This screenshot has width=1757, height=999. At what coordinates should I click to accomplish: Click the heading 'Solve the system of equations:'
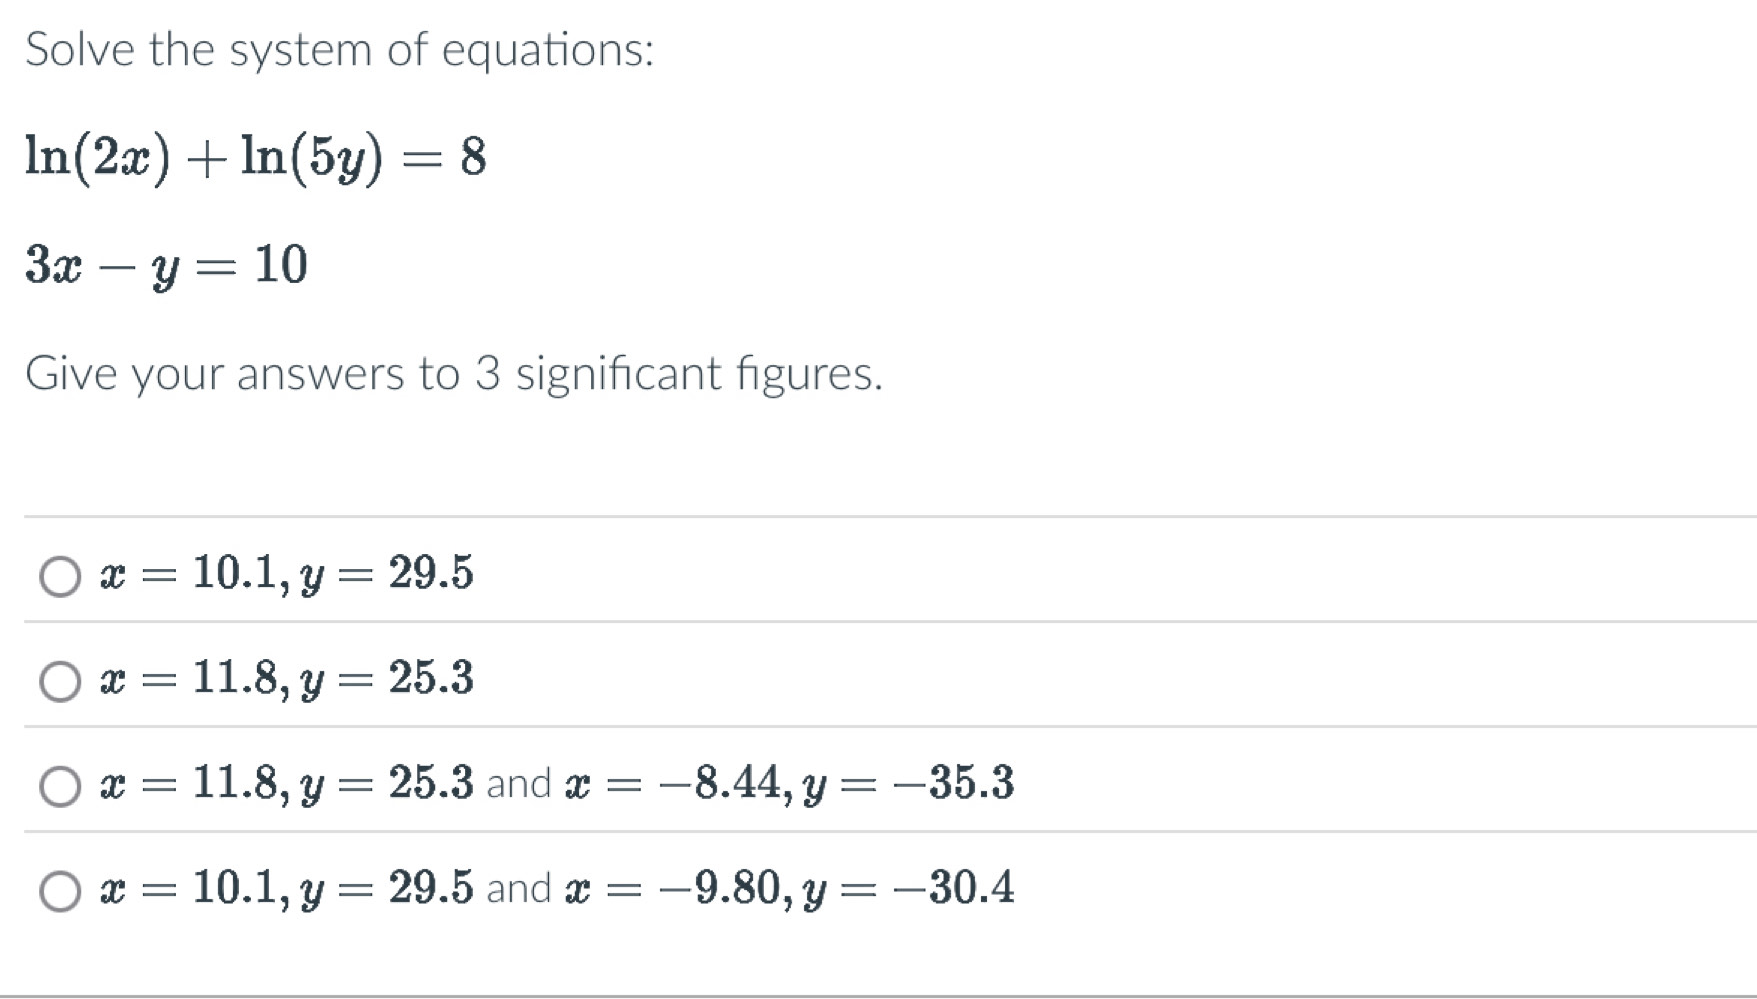[x=340, y=48]
